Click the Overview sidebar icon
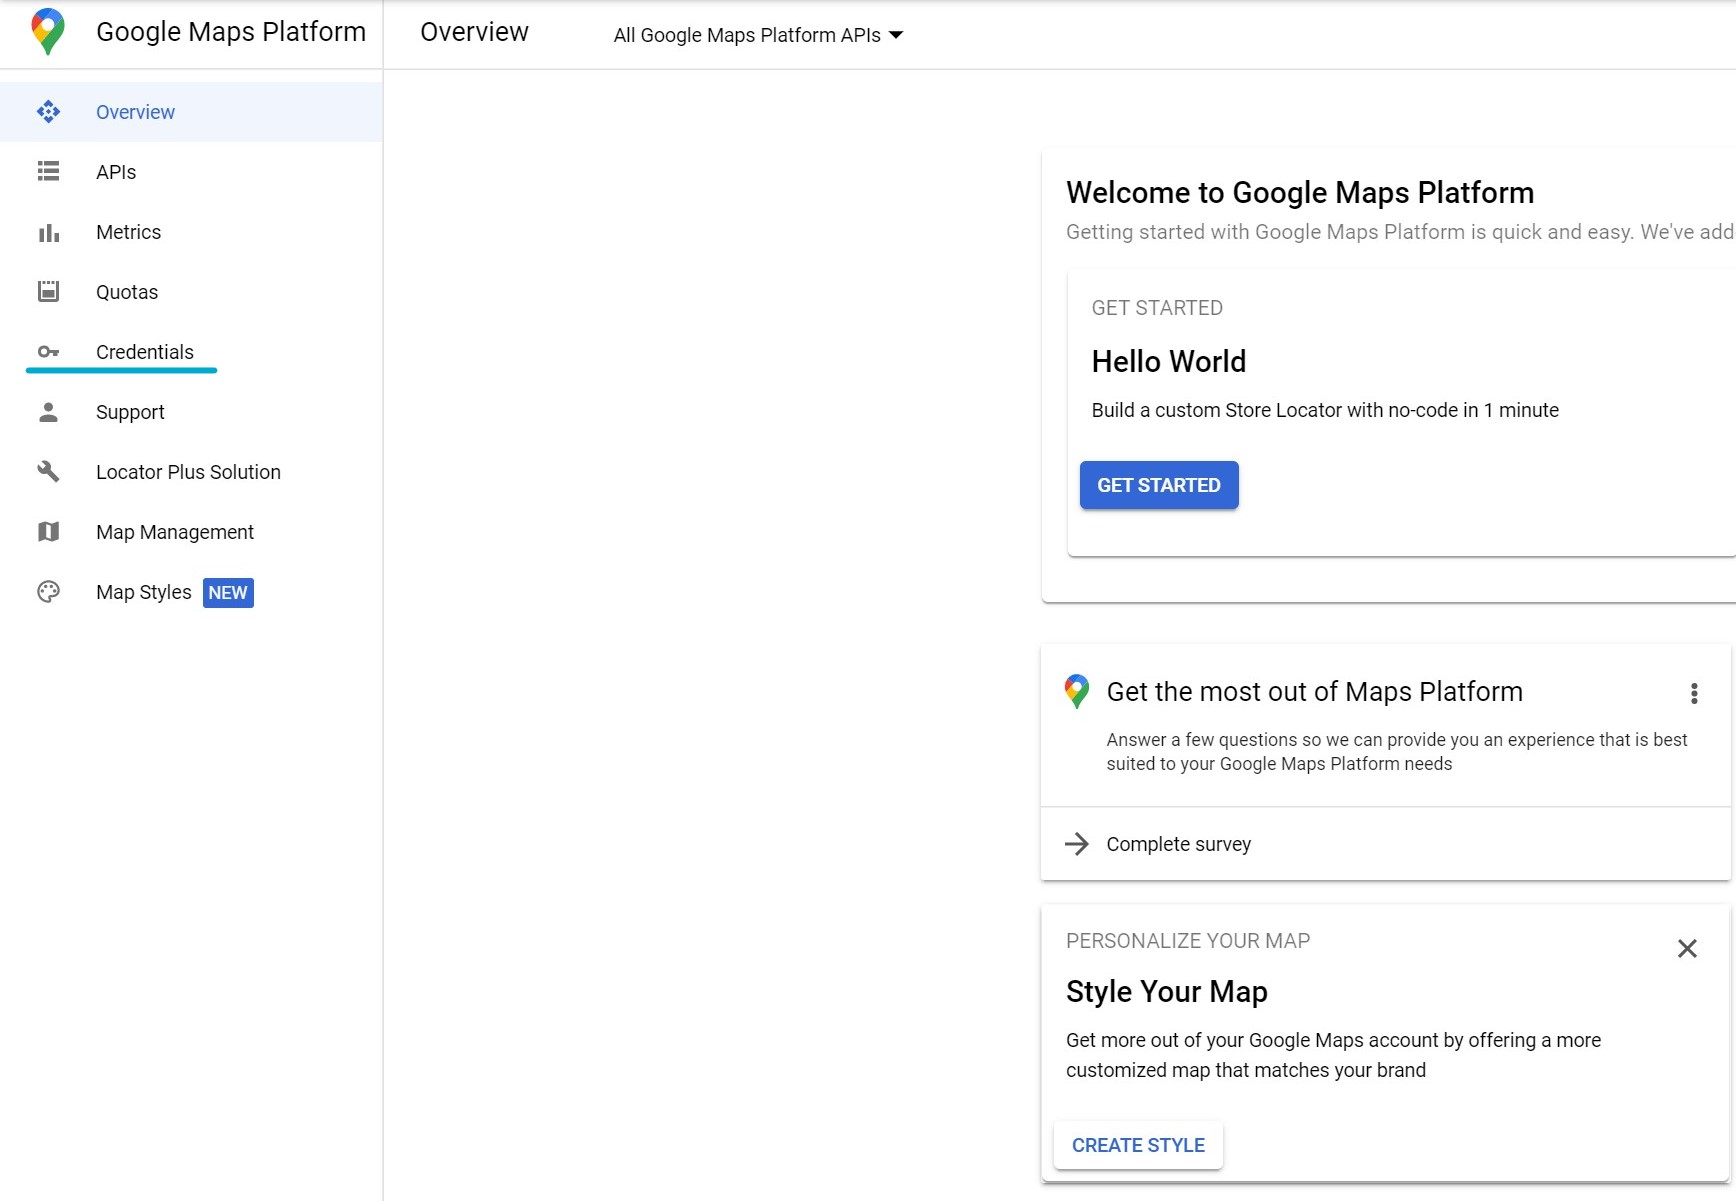The height and width of the screenshot is (1201, 1736). [48, 112]
